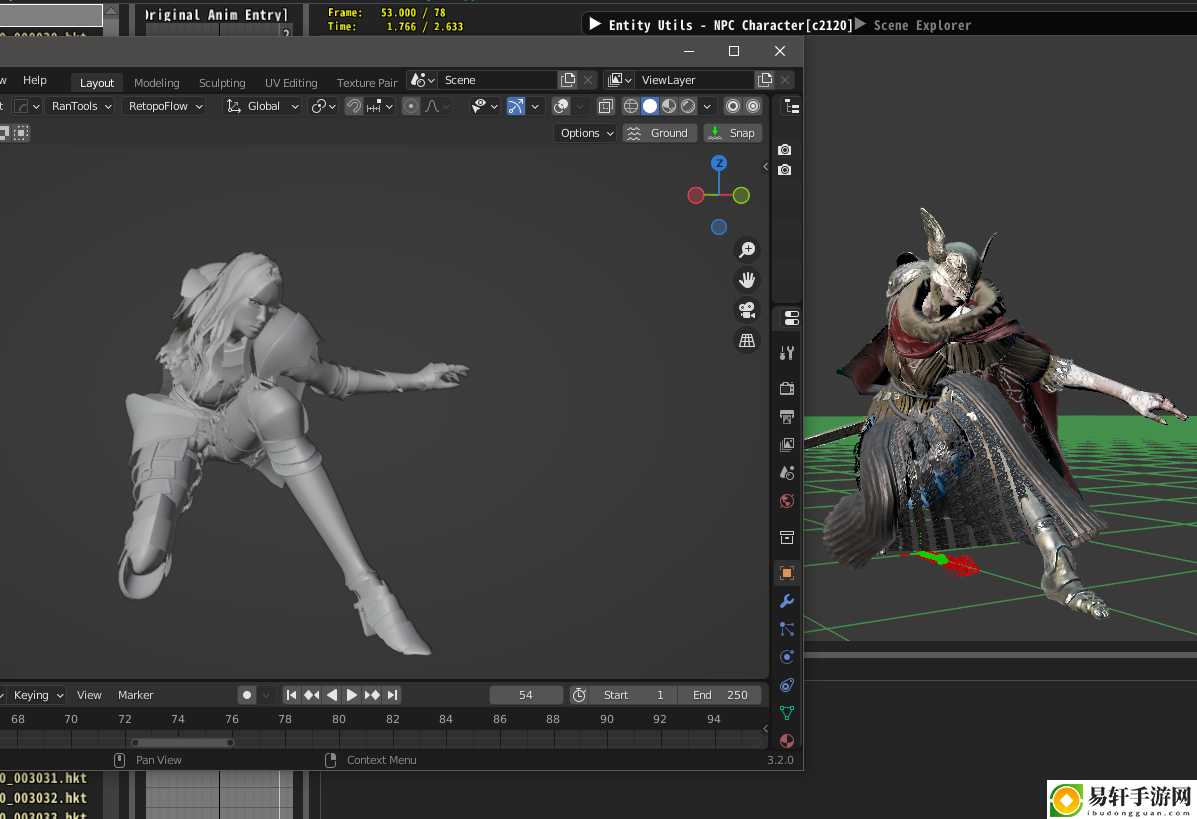This screenshot has height=819, width=1197.
Task: Toggle the camera view icon
Action: [747, 310]
